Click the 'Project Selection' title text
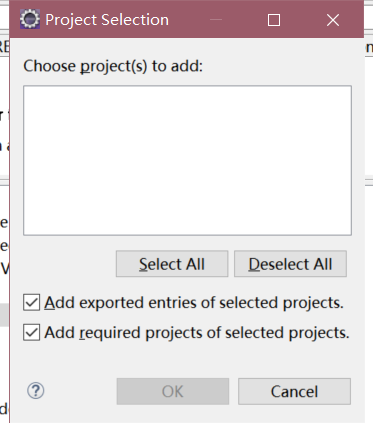The image size is (373, 432). pos(107,20)
